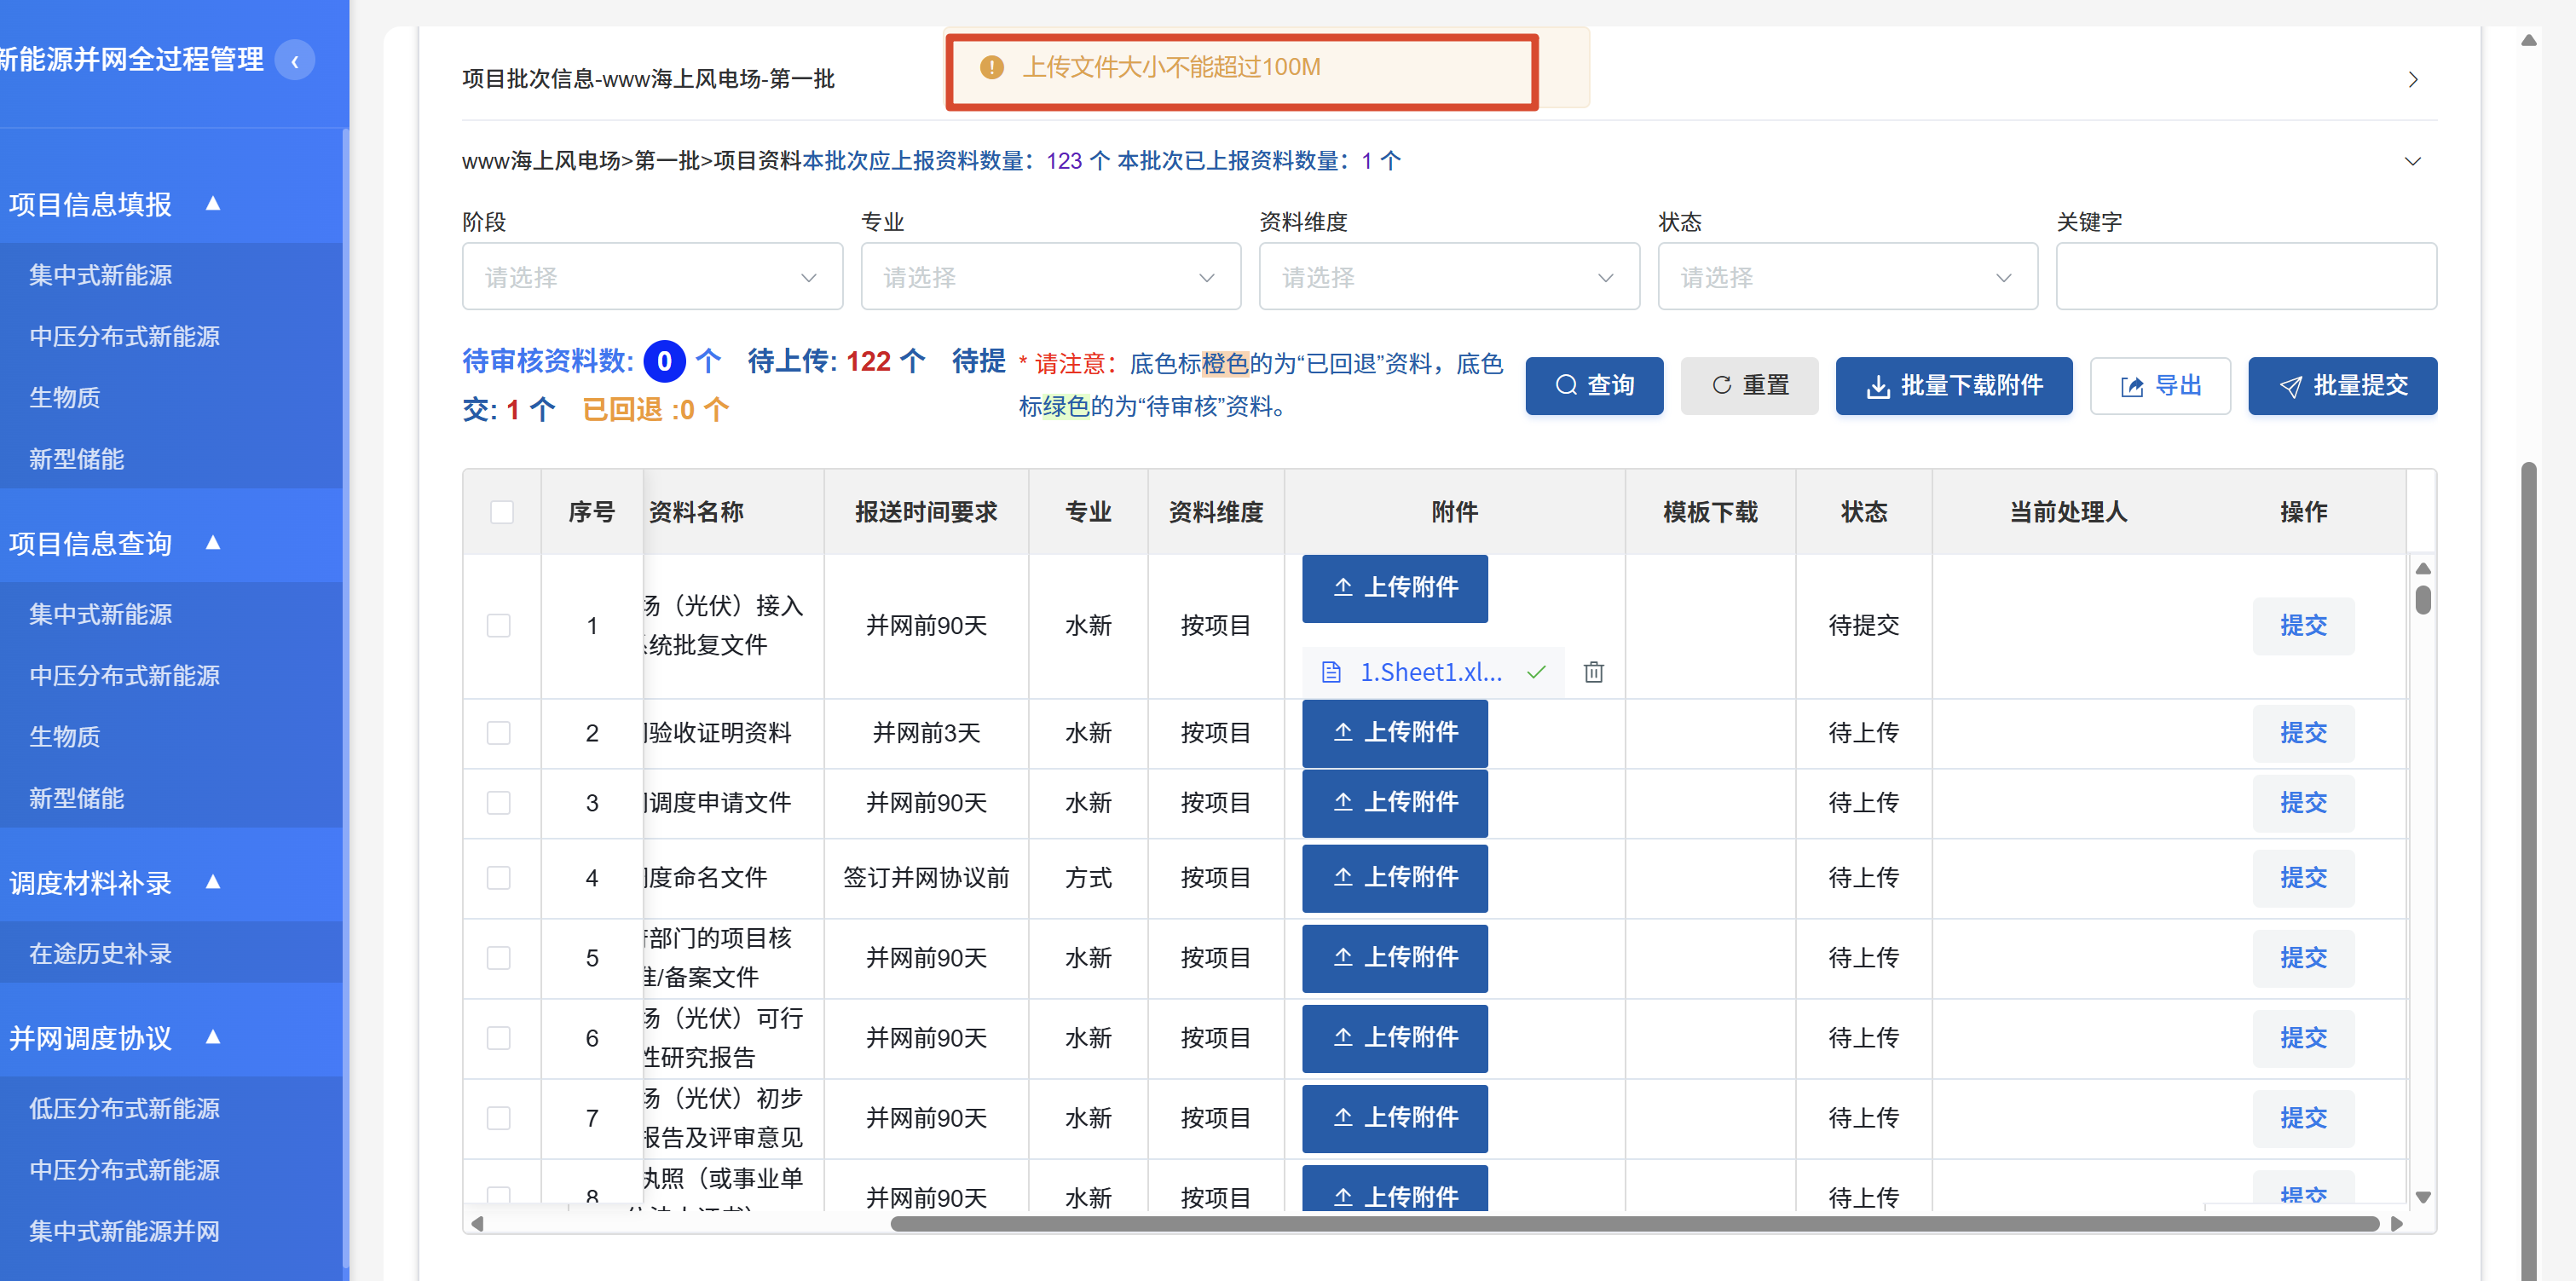This screenshot has width=2576, height=1281.
Task: Upload attachment for row 1
Action: click(1394, 588)
